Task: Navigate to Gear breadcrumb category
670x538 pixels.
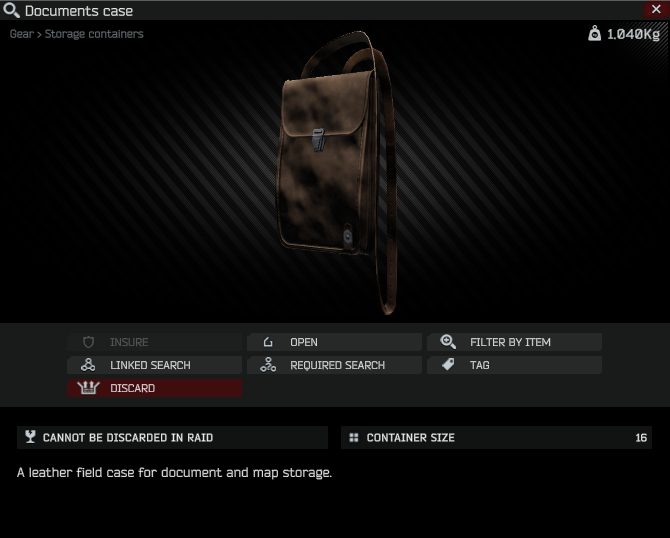Action: 21,34
